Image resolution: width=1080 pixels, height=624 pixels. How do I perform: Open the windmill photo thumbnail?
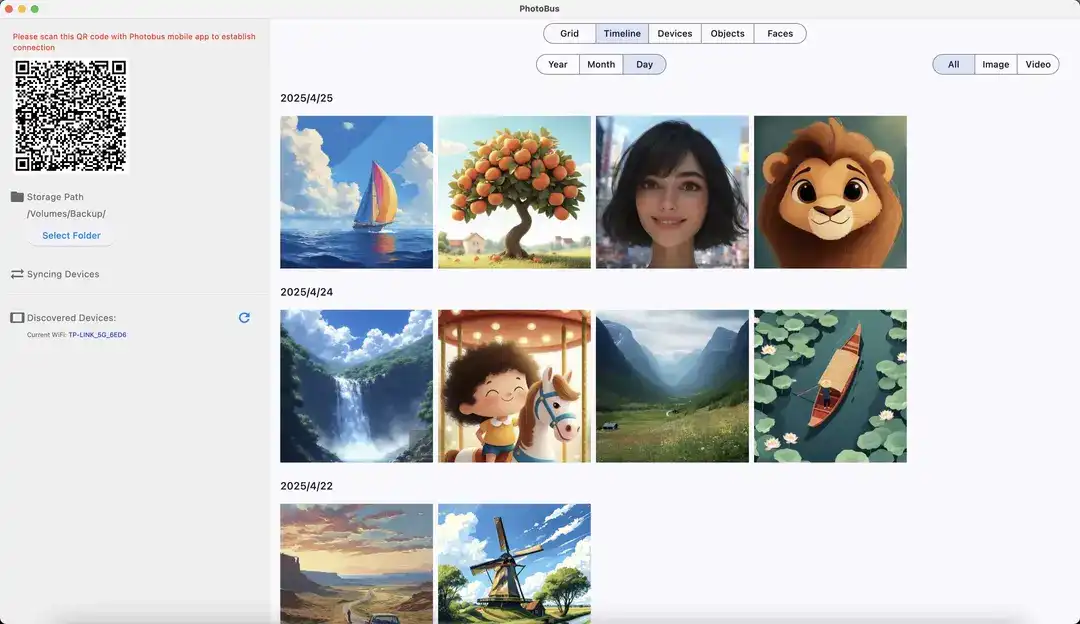[515, 563]
